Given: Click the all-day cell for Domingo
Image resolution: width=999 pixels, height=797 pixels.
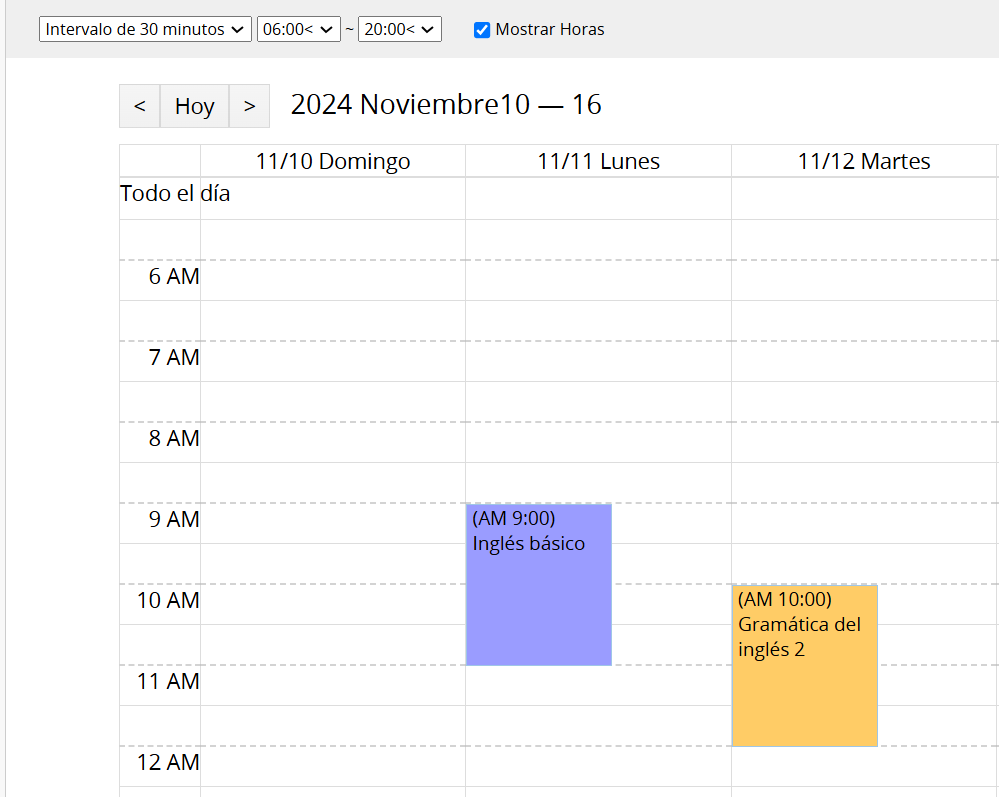Looking at the screenshot, I should [332, 198].
